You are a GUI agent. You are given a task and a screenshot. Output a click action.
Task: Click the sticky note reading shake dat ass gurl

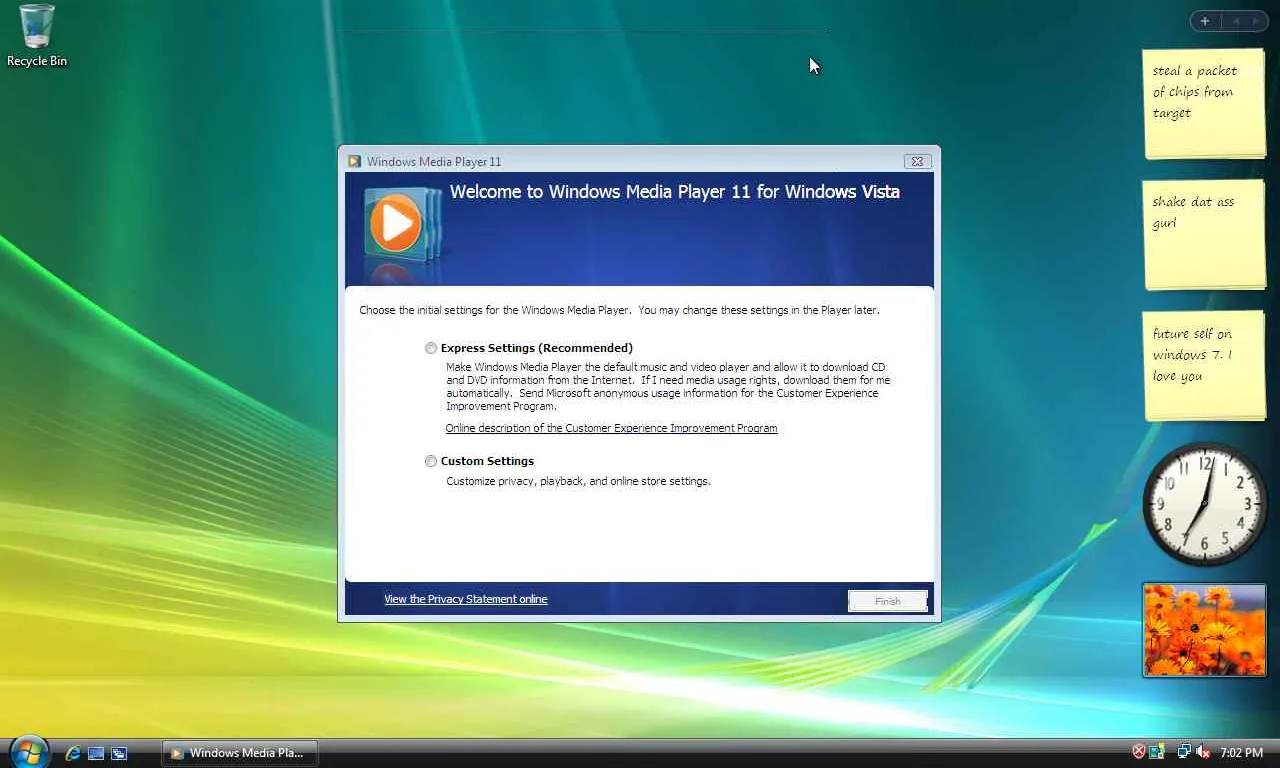(1204, 235)
